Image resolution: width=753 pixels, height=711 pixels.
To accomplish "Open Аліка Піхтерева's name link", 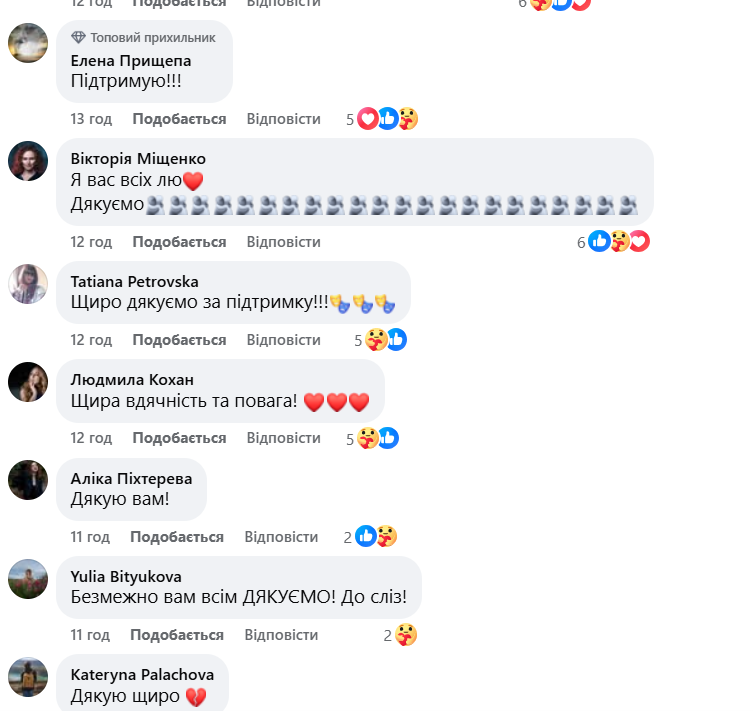I will (131, 479).
